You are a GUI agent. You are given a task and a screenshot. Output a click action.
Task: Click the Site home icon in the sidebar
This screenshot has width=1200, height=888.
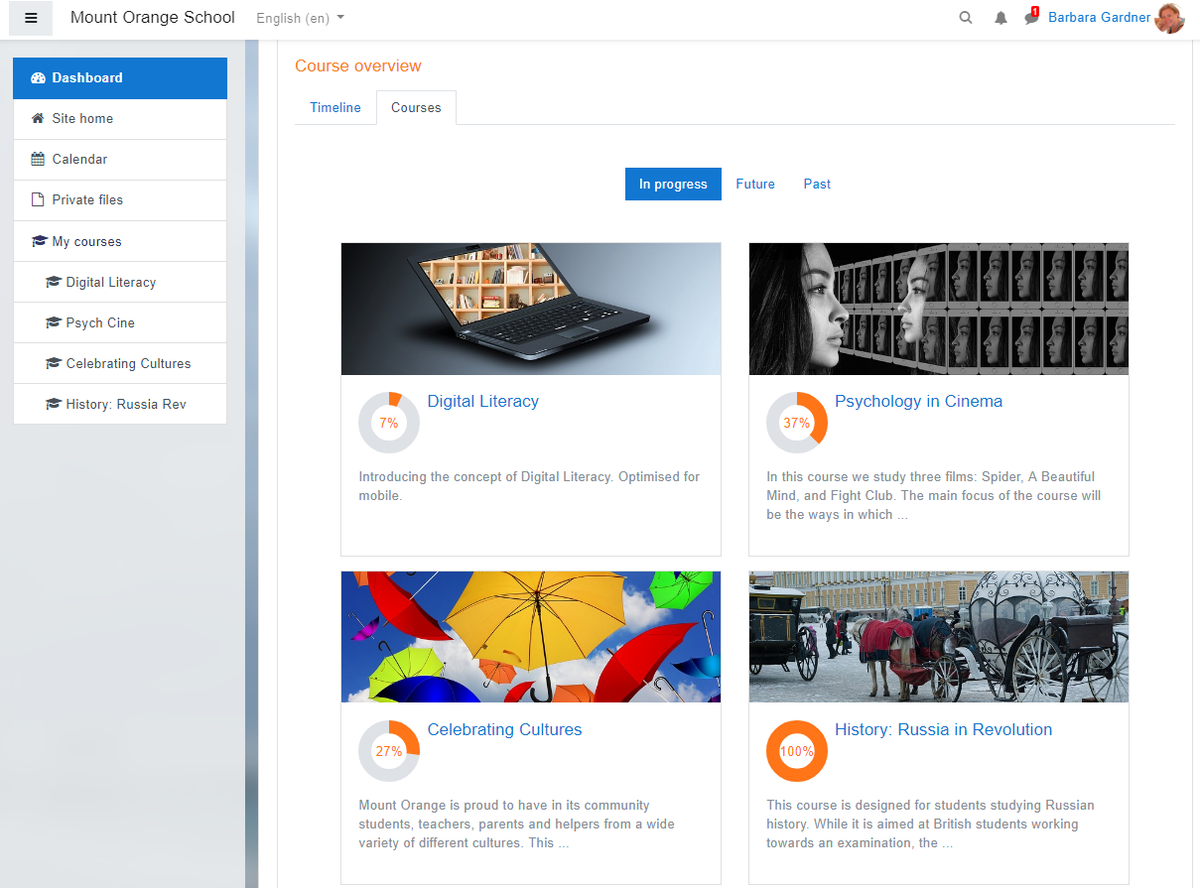[37, 118]
